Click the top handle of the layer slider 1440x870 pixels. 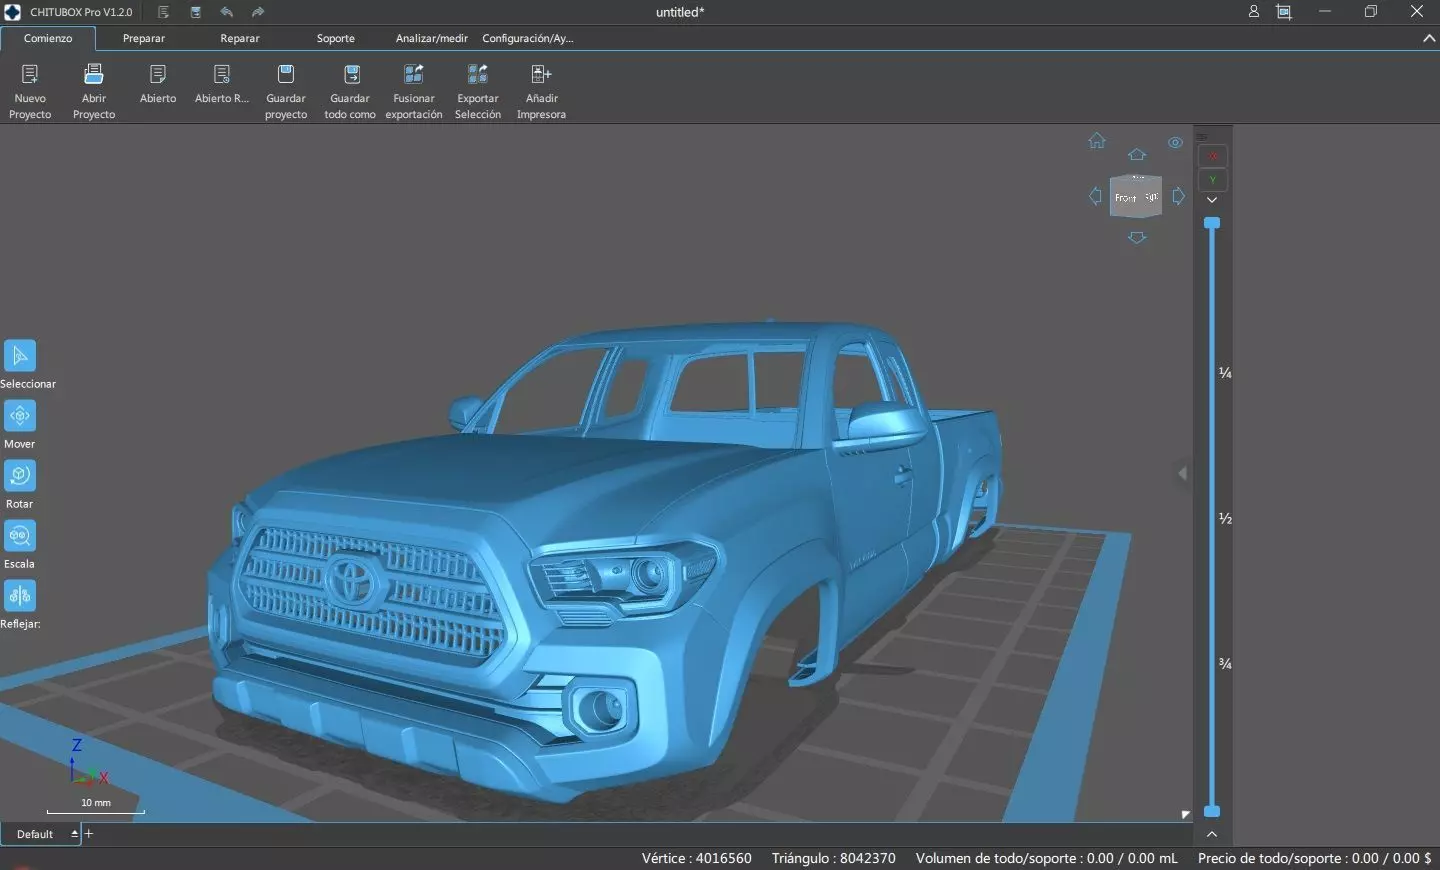[x=1212, y=223]
